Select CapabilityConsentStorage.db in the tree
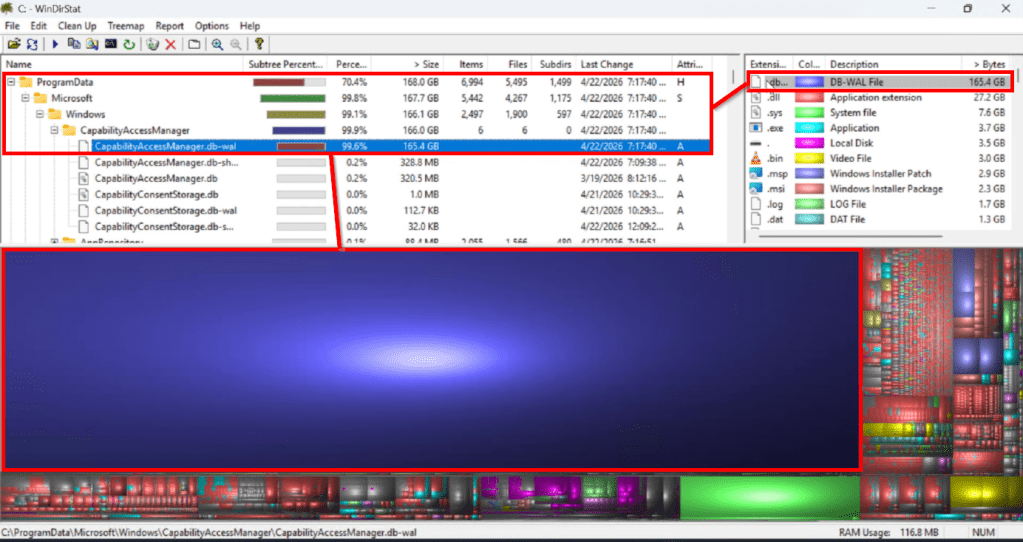Screen dimensions: 1023x542 click(156, 194)
